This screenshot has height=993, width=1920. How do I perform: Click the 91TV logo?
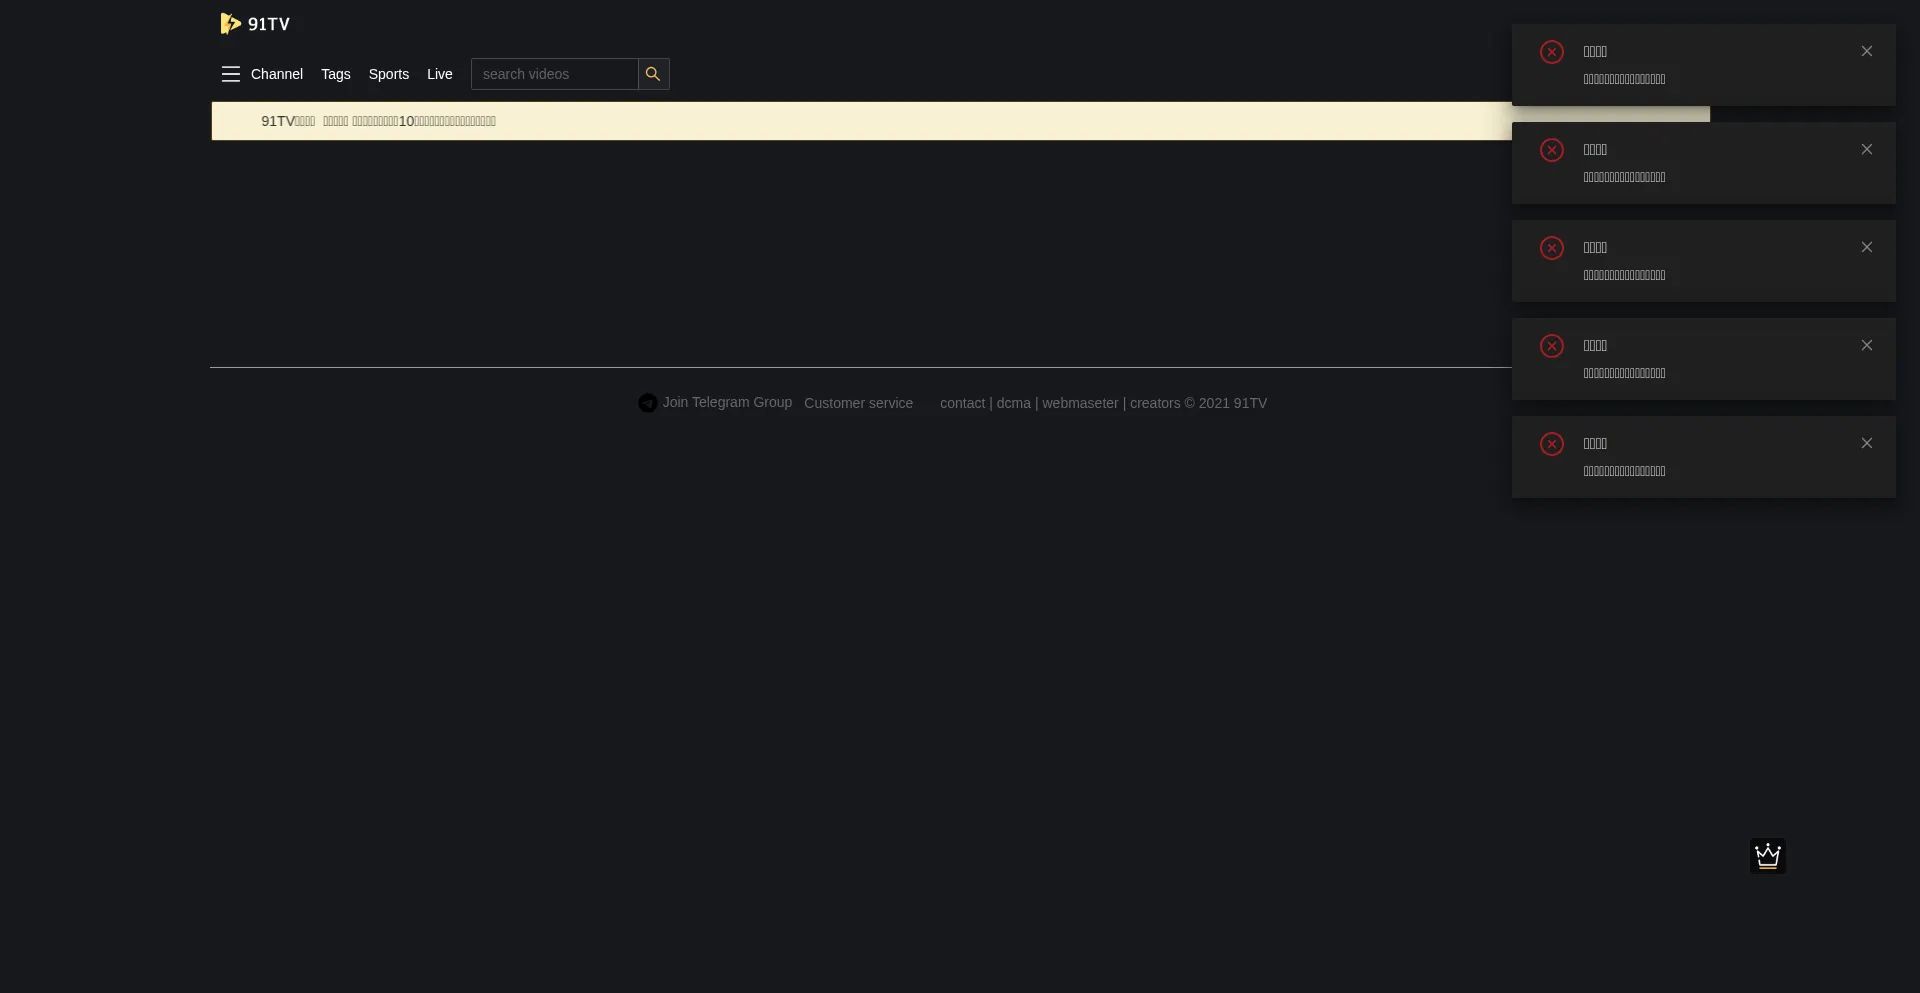(255, 24)
